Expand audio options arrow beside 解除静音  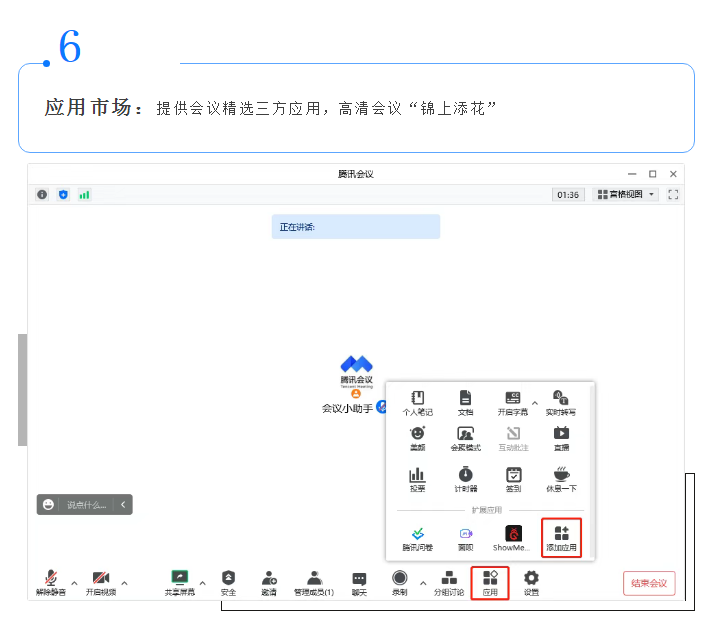coord(74,582)
